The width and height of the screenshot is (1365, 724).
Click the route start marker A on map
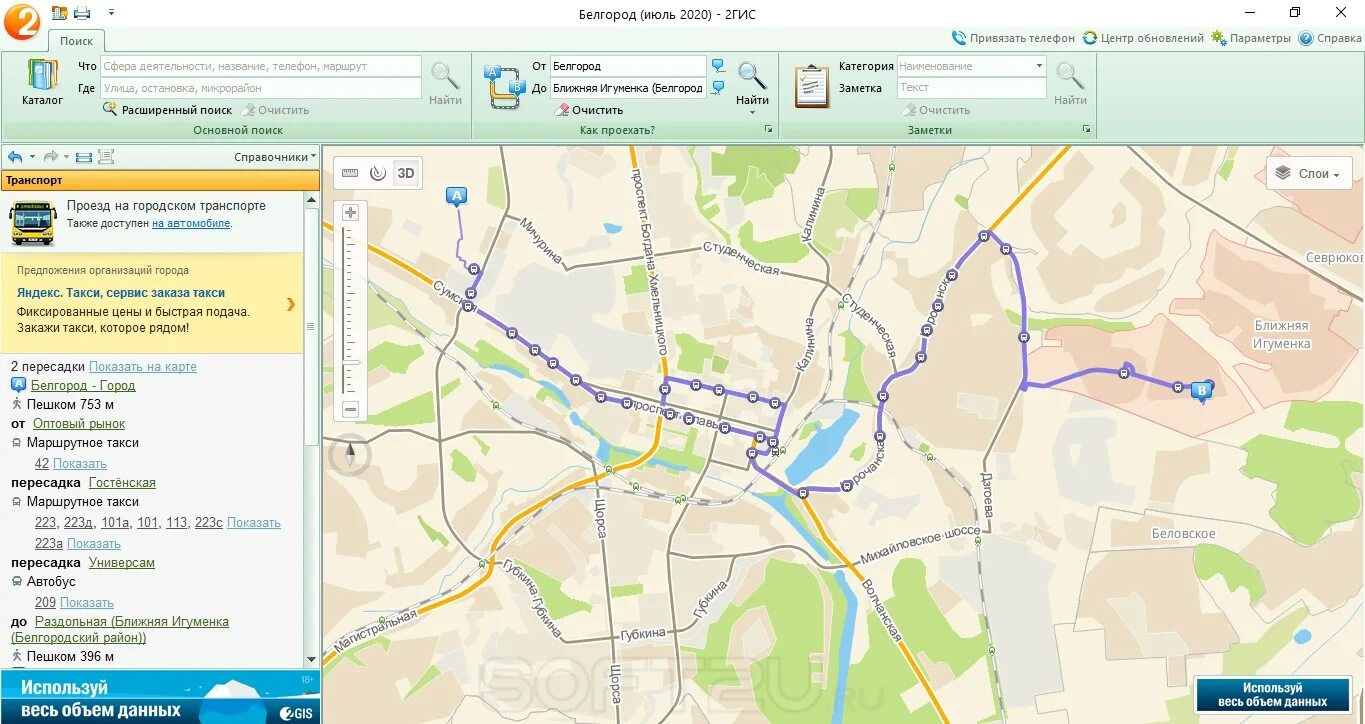tap(457, 196)
